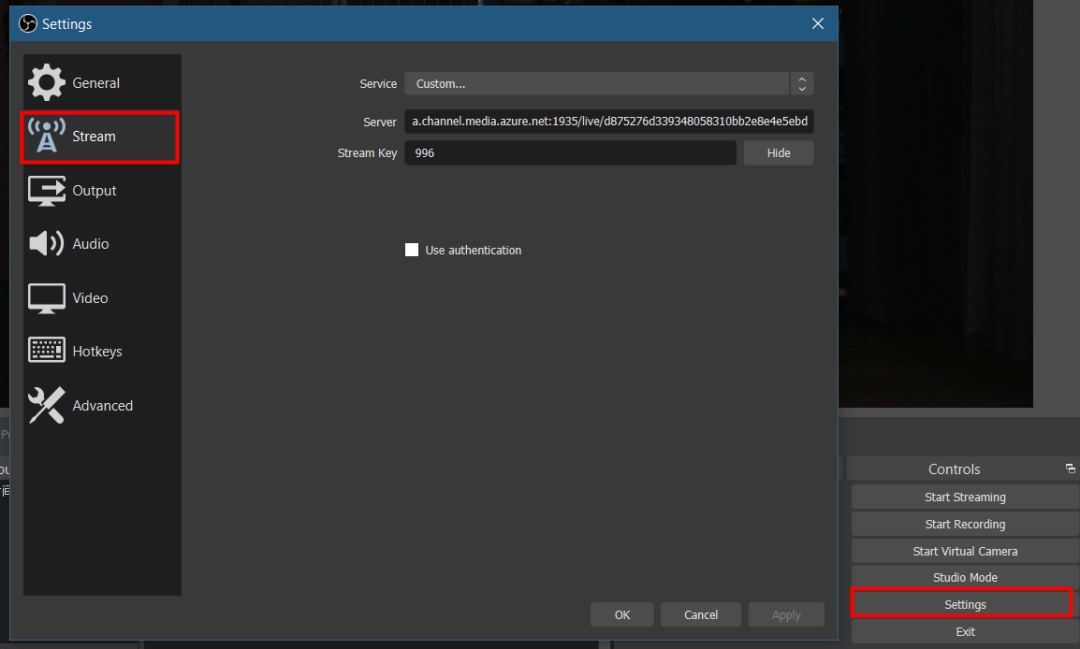
Task: Hide the stream key
Action: coord(778,153)
